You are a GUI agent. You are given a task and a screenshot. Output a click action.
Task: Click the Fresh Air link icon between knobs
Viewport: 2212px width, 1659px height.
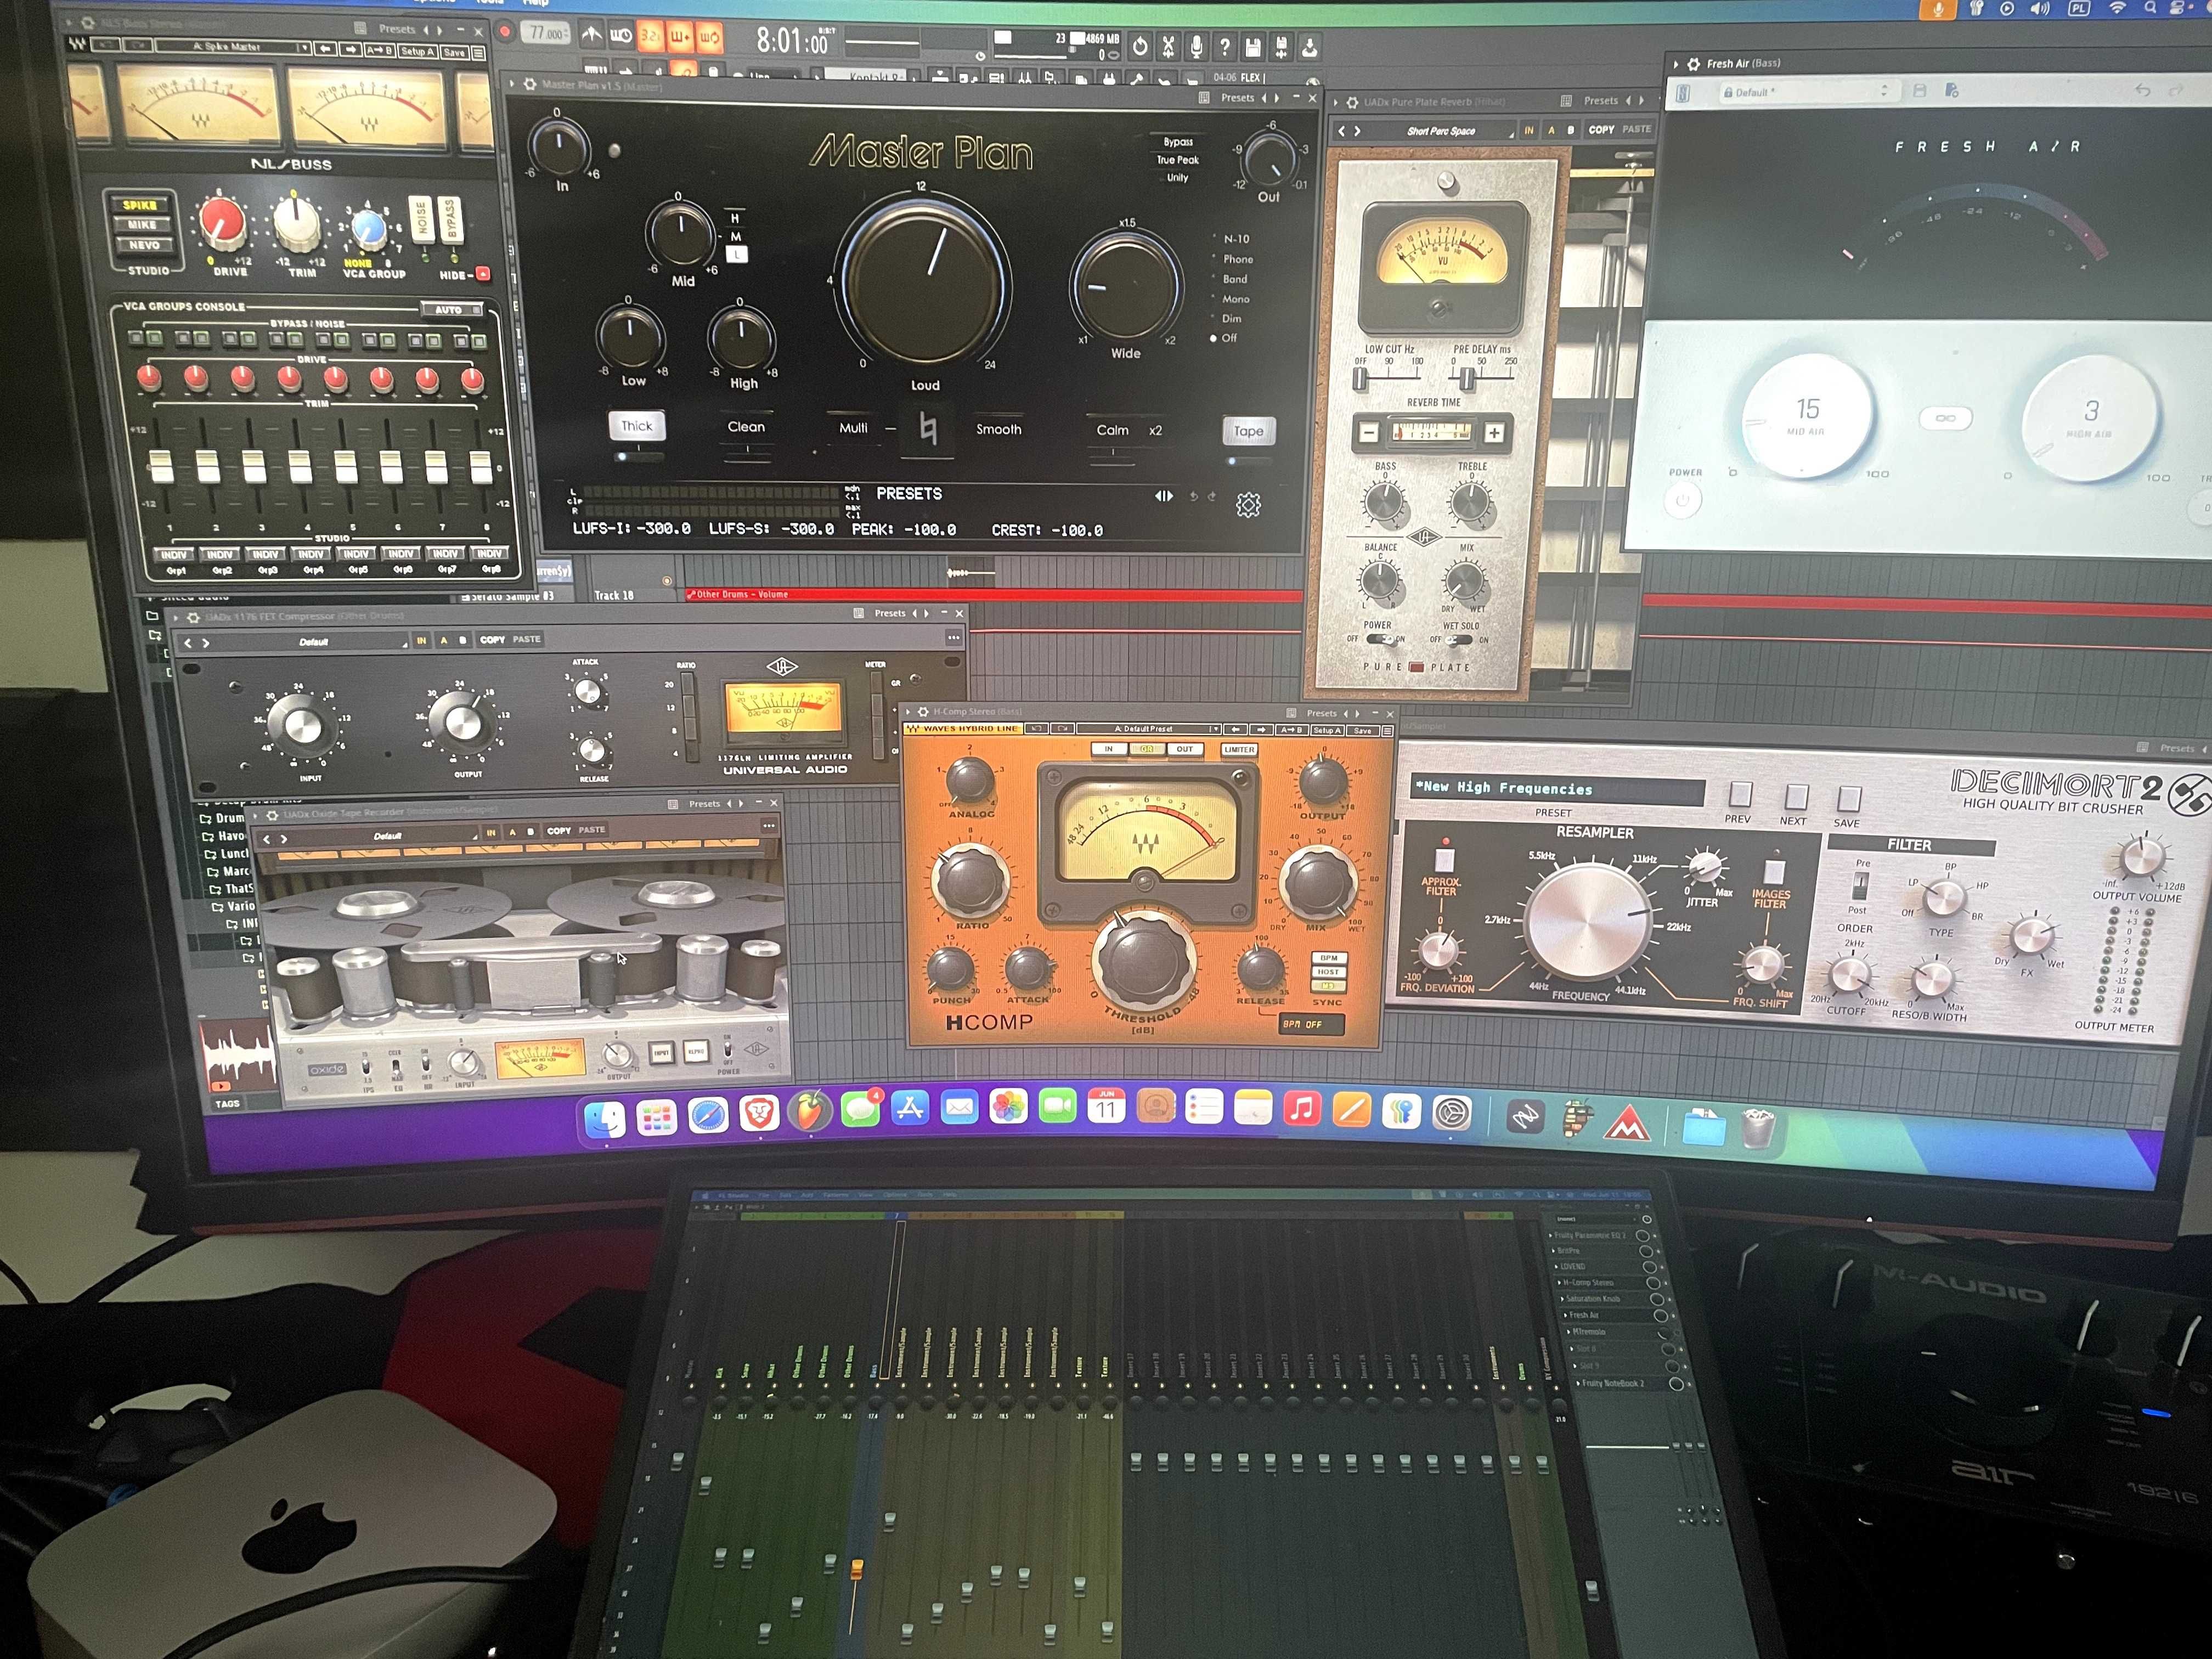[1945, 418]
